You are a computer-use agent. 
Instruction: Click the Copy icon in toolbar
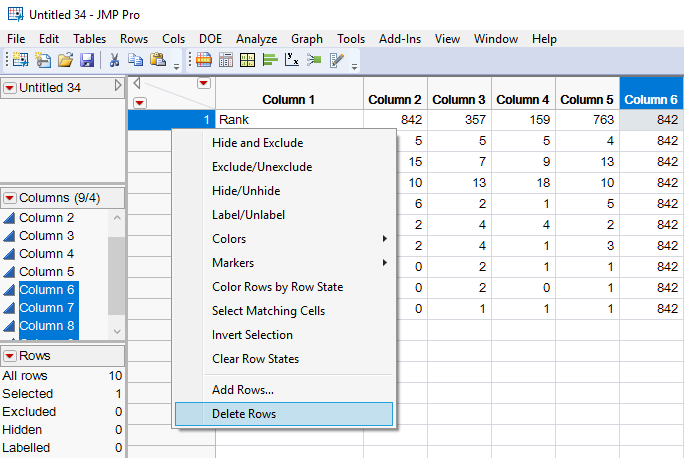tap(136, 59)
